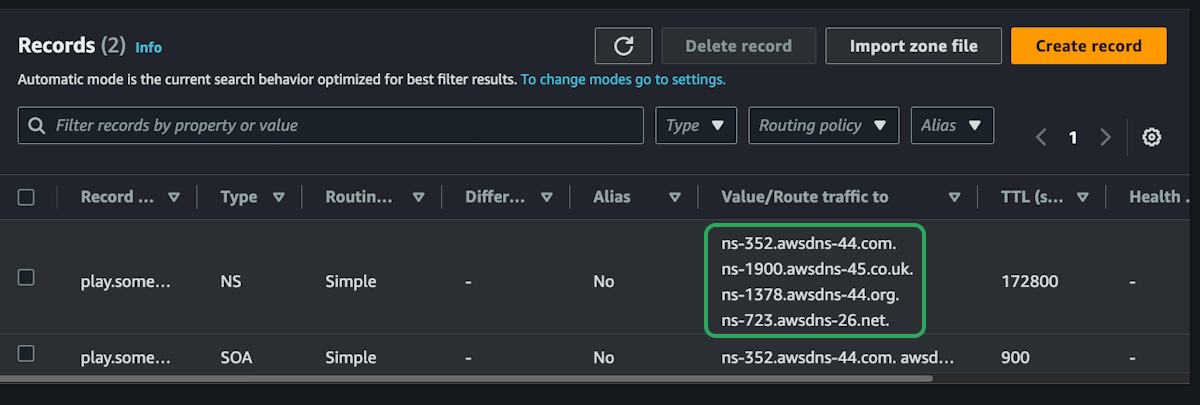This screenshot has width=1200, height=405.
Task: Open table preferences gear icon
Action: pyautogui.click(x=1152, y=137)
